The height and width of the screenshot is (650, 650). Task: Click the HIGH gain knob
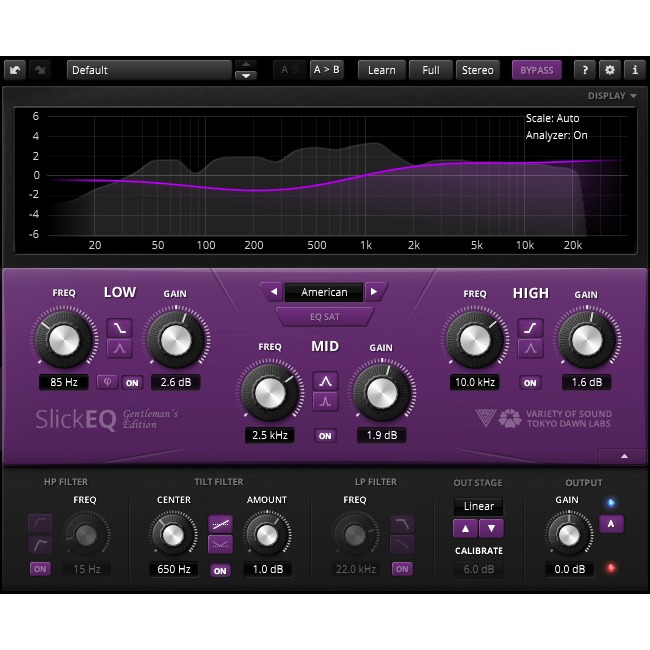pyautogui.click(x=587, y=340)
